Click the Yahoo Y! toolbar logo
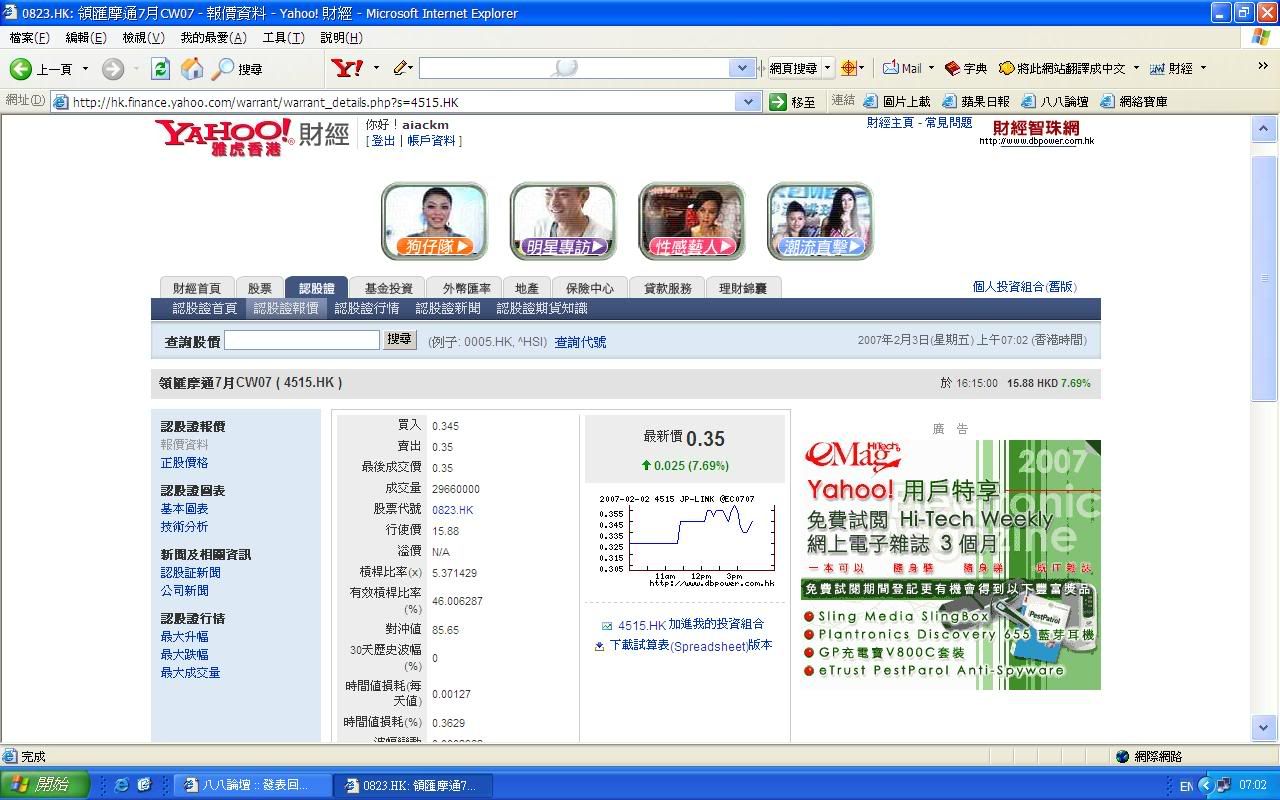 tap(347, 68)
